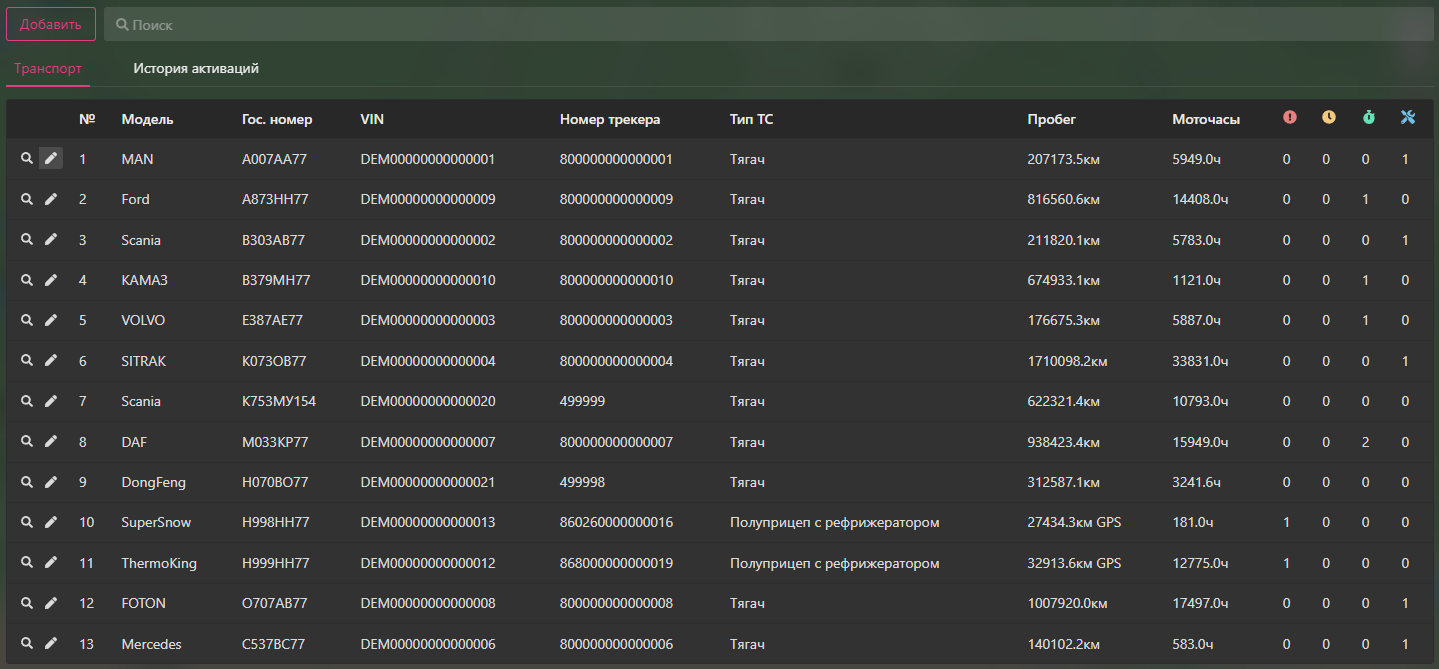Switch to the История активаций tab
Screen dimensions: 1439x669
click(196, 69)
